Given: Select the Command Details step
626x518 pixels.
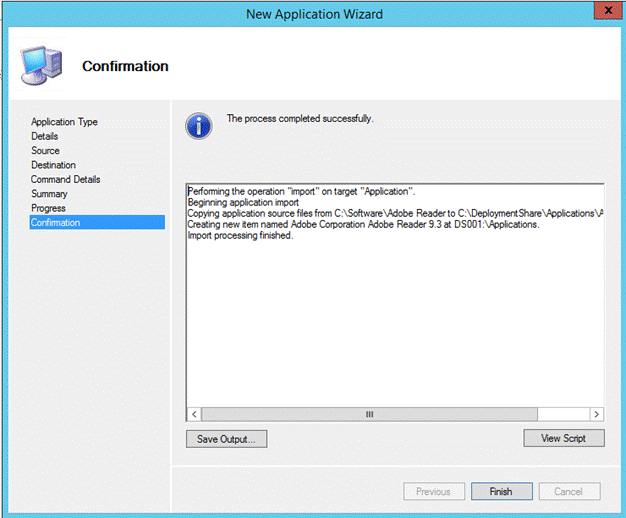Looking at the screenshot, I should pyautogui.click(x=65, y=180).
